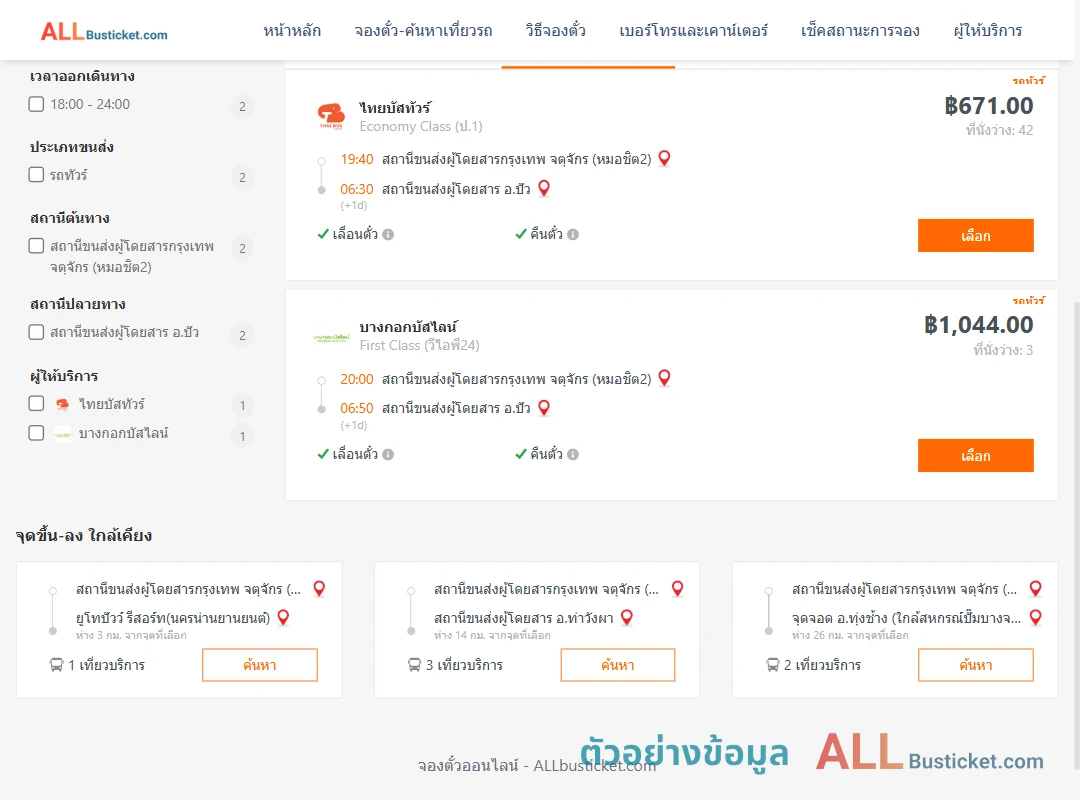The height and width of the screenshot is (800, 1080).
Task: Click info icon next to คืนตั๋ว on บางกอกบัสไลน์ trip
Action: pos(573,454)
